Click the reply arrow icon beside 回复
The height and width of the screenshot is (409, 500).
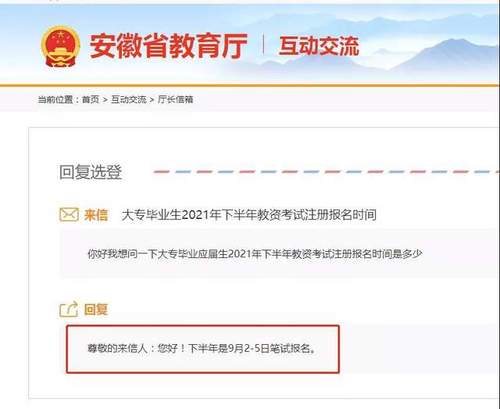coord(69,309)
